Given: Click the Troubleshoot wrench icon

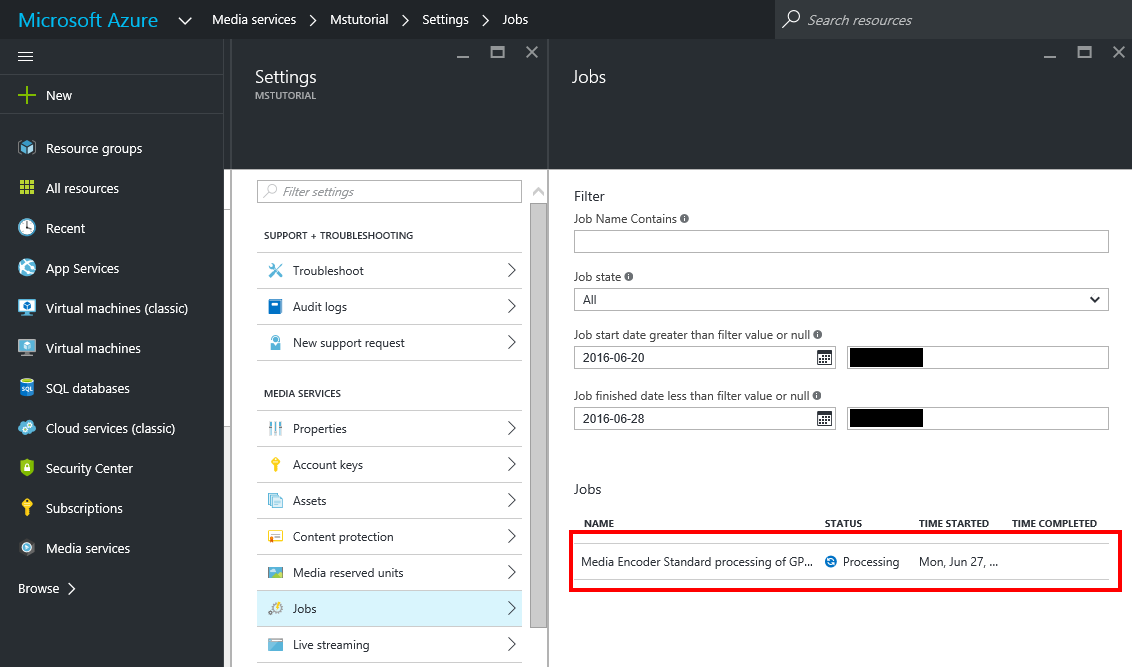Looking at the screenshot, I should 275,271.
